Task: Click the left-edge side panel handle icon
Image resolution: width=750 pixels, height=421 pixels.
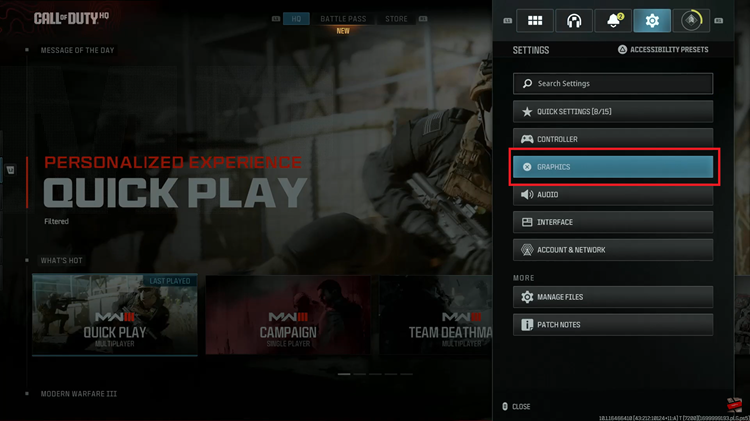Action: [x=11, y=170]
